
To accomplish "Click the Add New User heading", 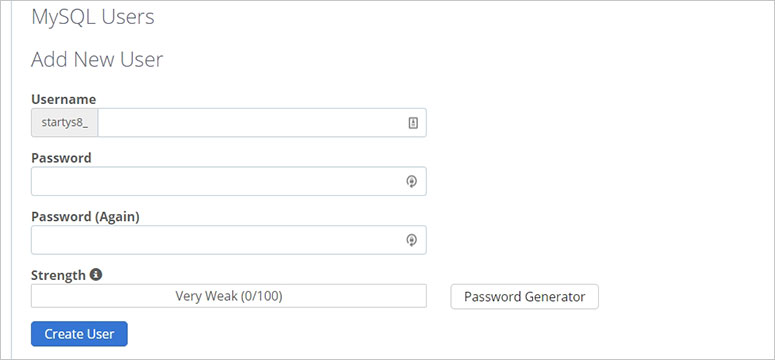I will 97,59.
